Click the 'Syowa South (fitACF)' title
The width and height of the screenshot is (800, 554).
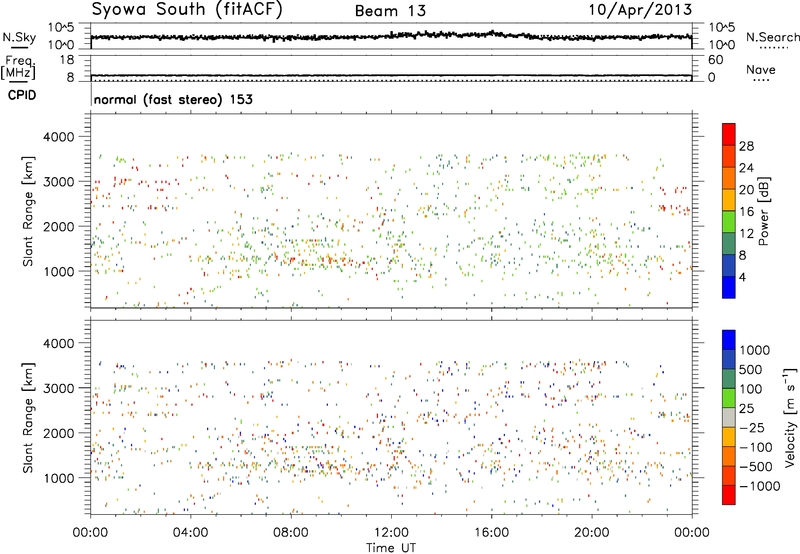(x=186, y=10)
